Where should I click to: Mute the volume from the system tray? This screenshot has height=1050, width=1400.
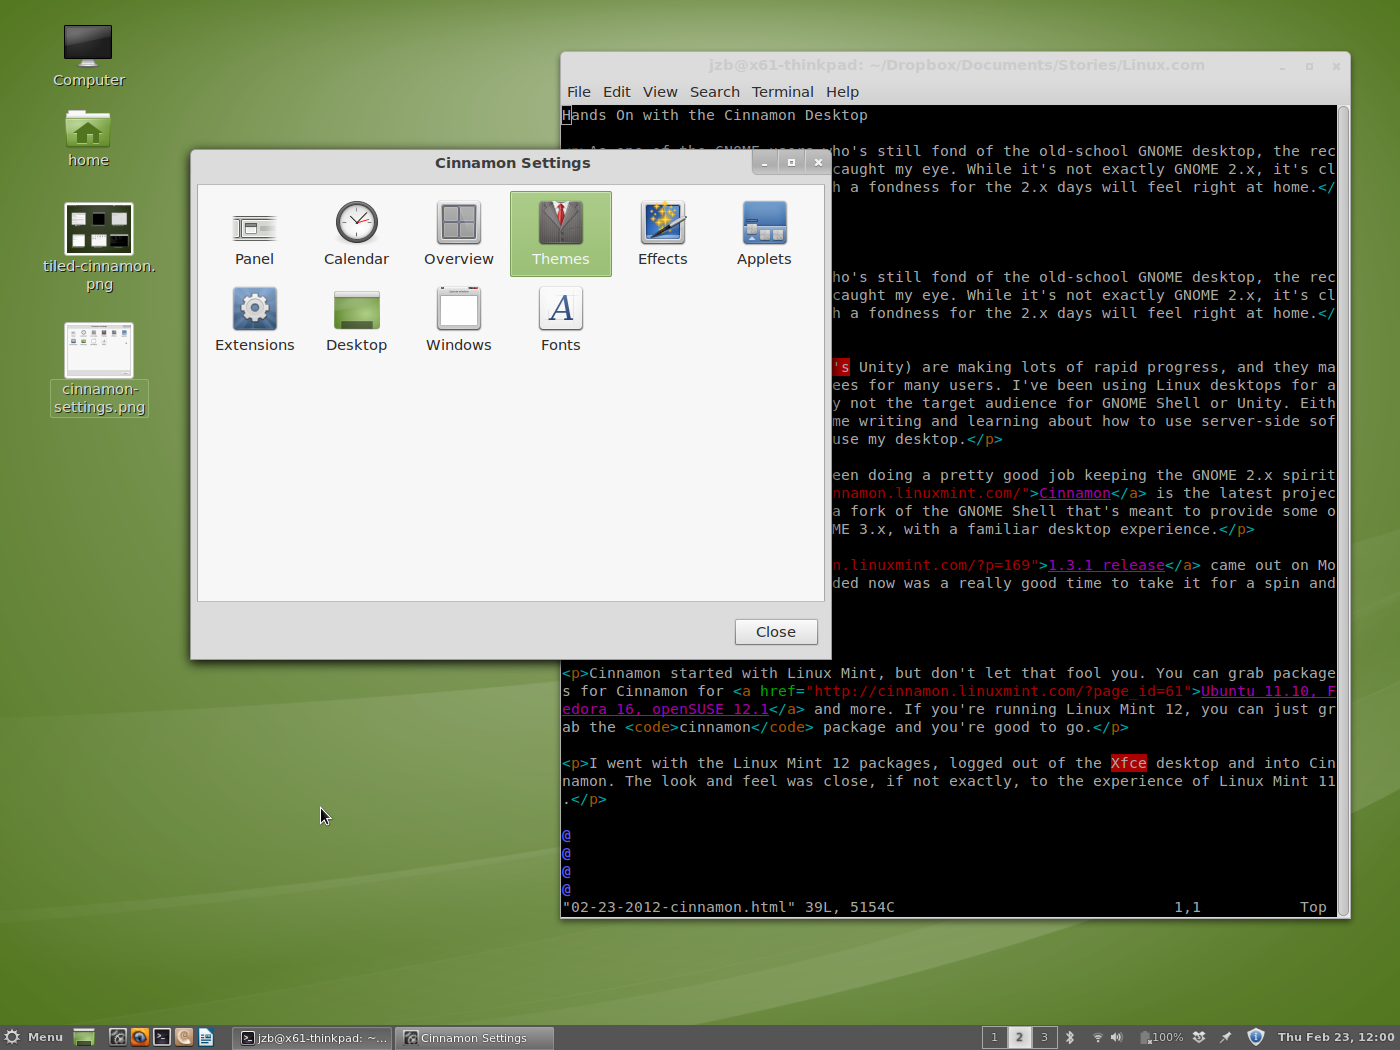click(1117, 1037)
